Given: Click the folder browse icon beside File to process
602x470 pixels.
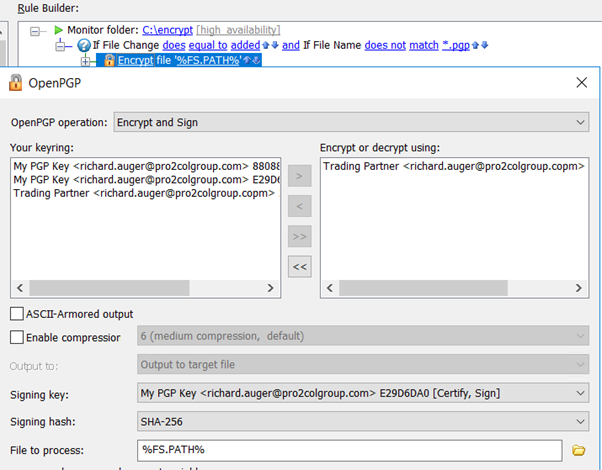Looking at the screenshot, I should click(x=578, y=450).
